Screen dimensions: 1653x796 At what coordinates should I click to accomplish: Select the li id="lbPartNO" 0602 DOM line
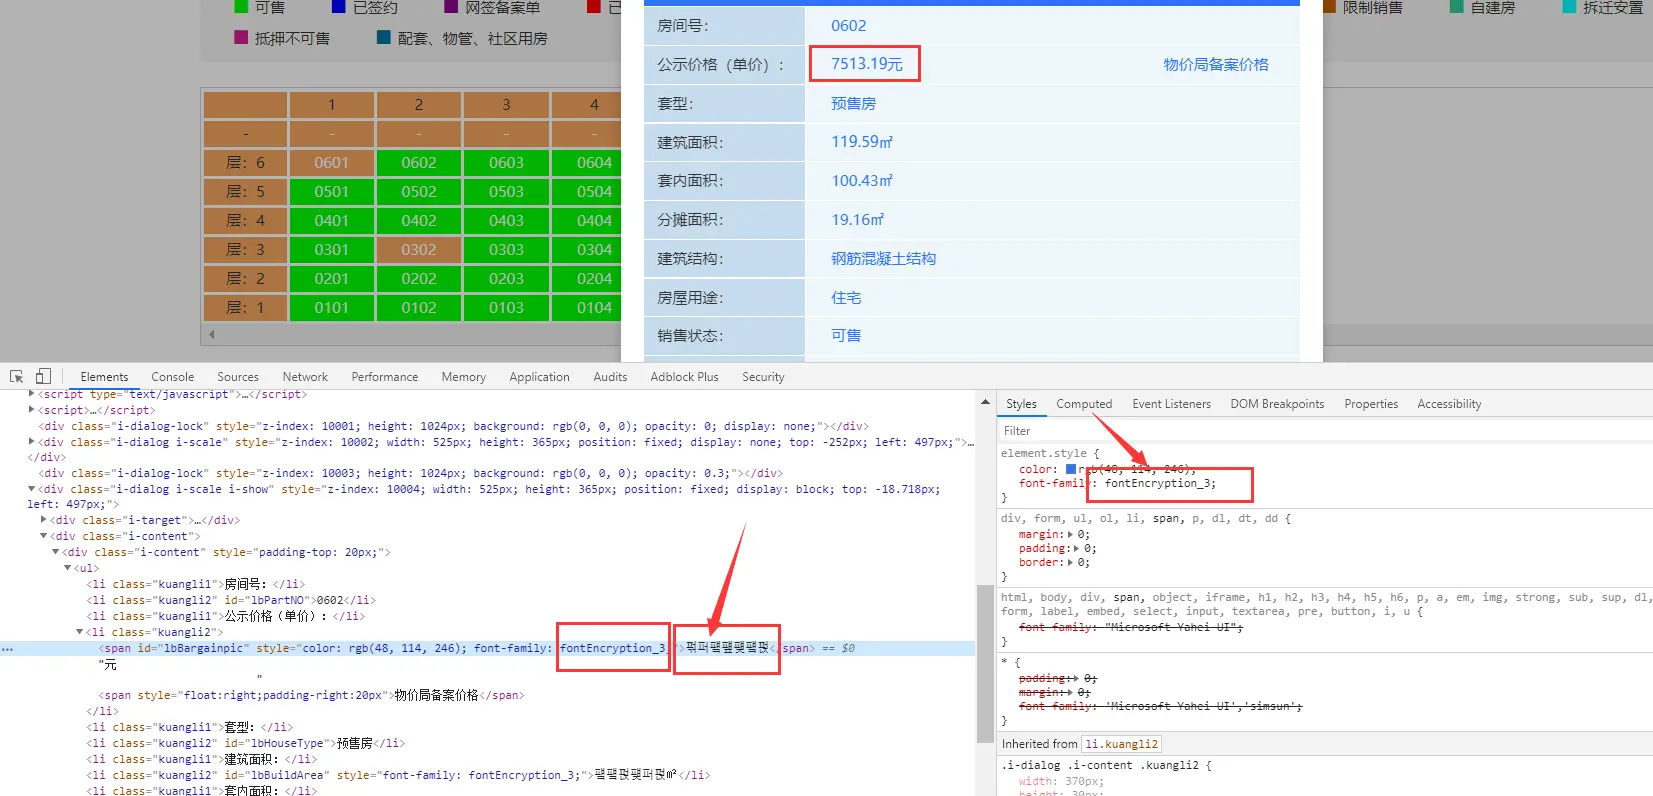tap(230, 600)
